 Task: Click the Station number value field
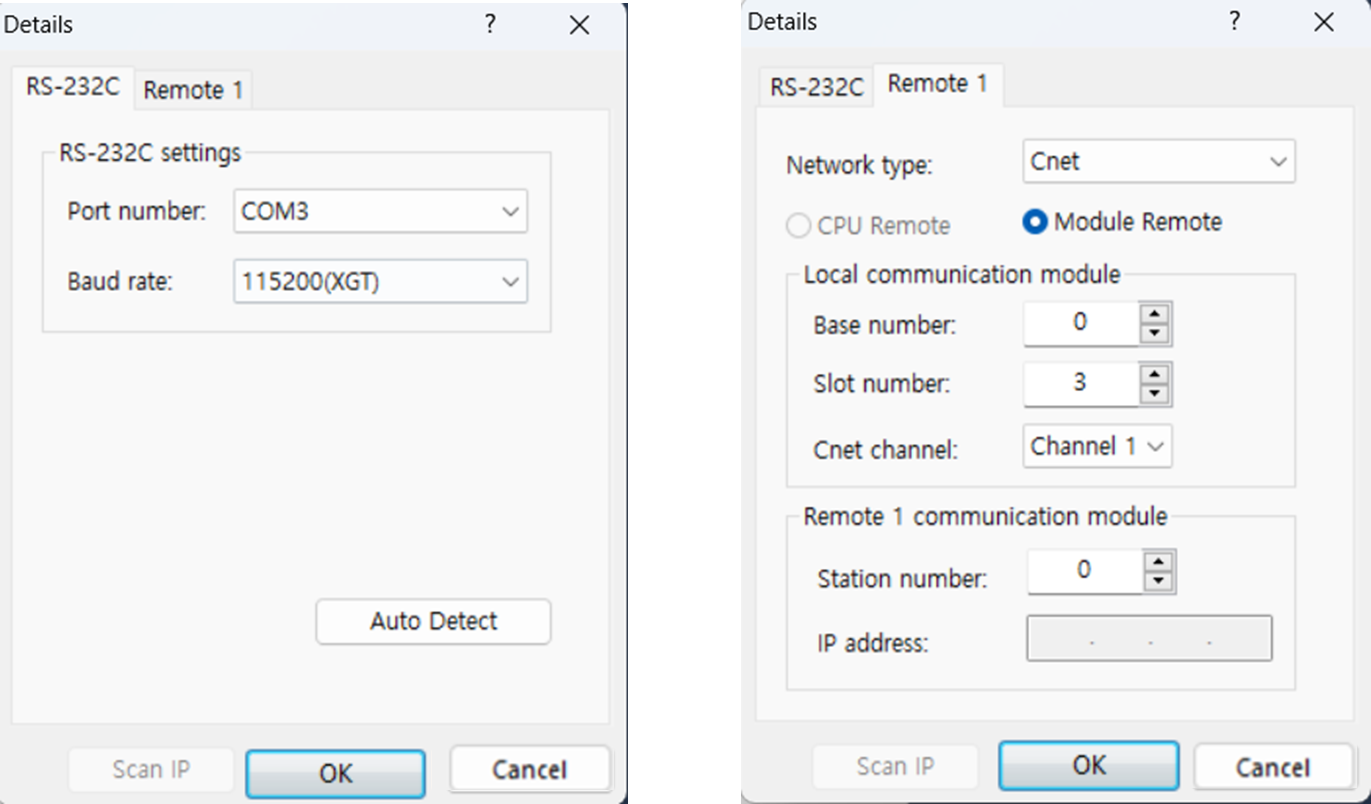point(1085,570)
